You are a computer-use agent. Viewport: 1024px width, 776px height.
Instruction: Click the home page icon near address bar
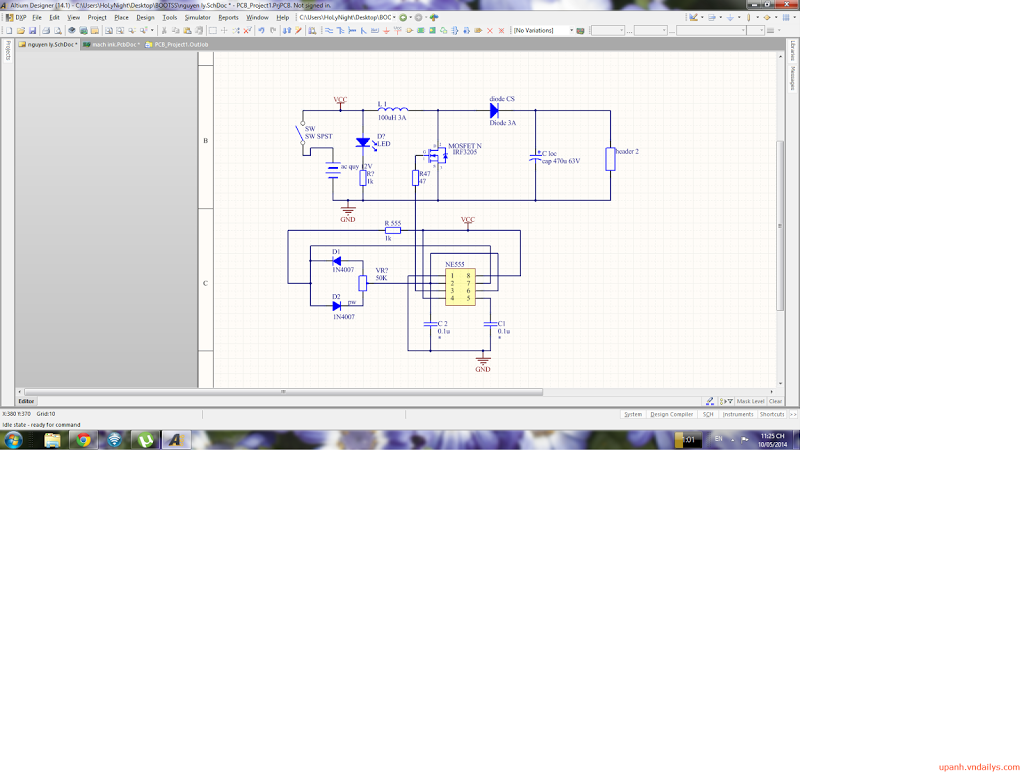(434, 18)
